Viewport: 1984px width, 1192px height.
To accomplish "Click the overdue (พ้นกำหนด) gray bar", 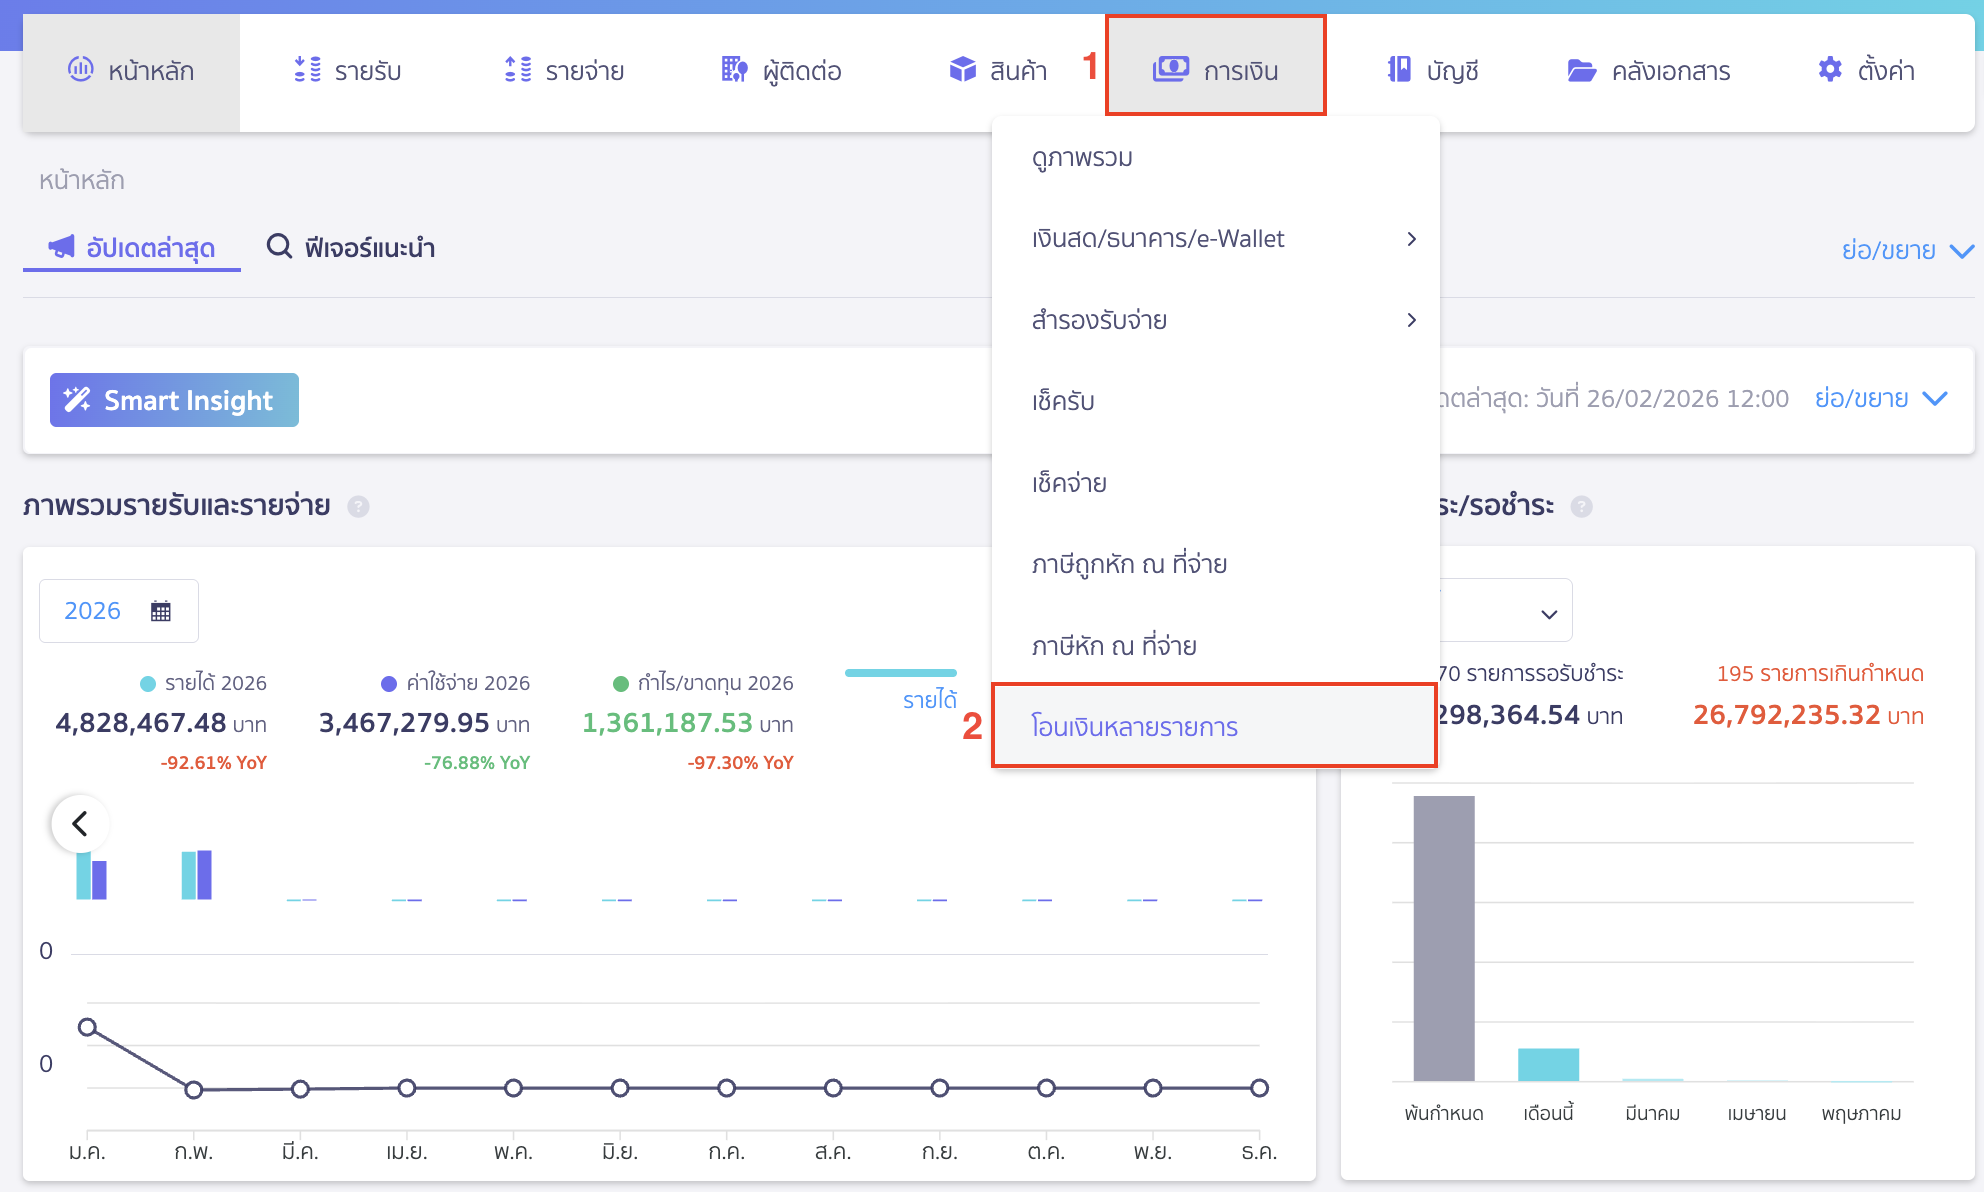I will (1443, 938).
